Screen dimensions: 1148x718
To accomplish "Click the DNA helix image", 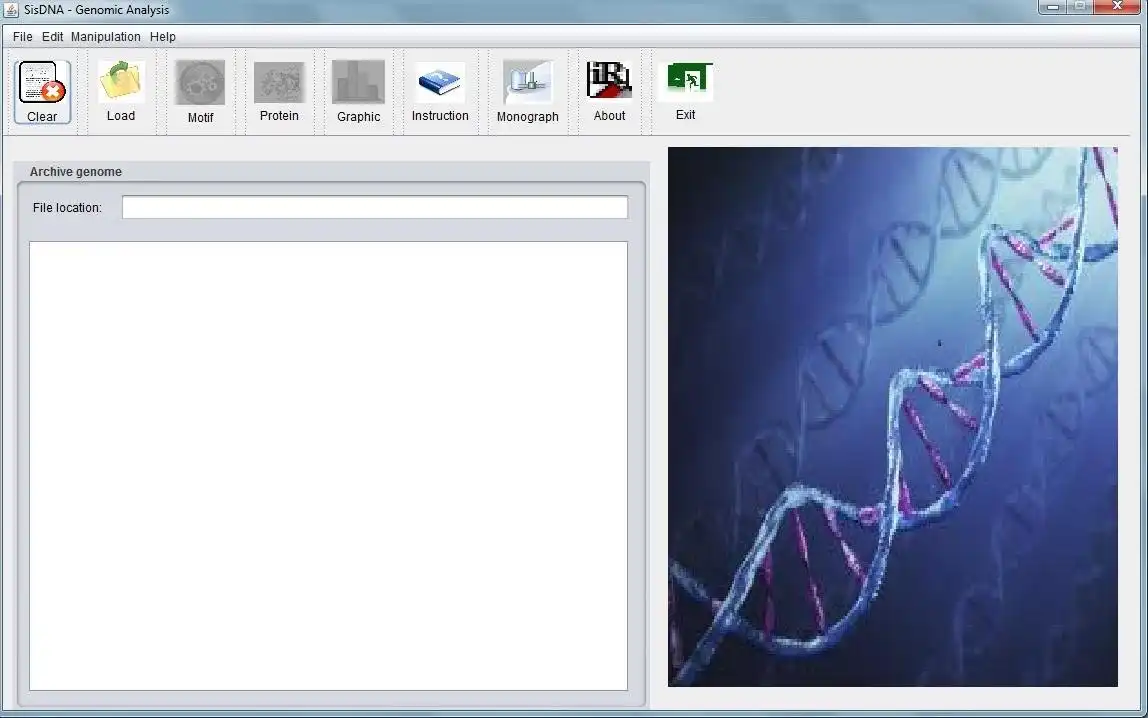I will click(x=892, y=417).
